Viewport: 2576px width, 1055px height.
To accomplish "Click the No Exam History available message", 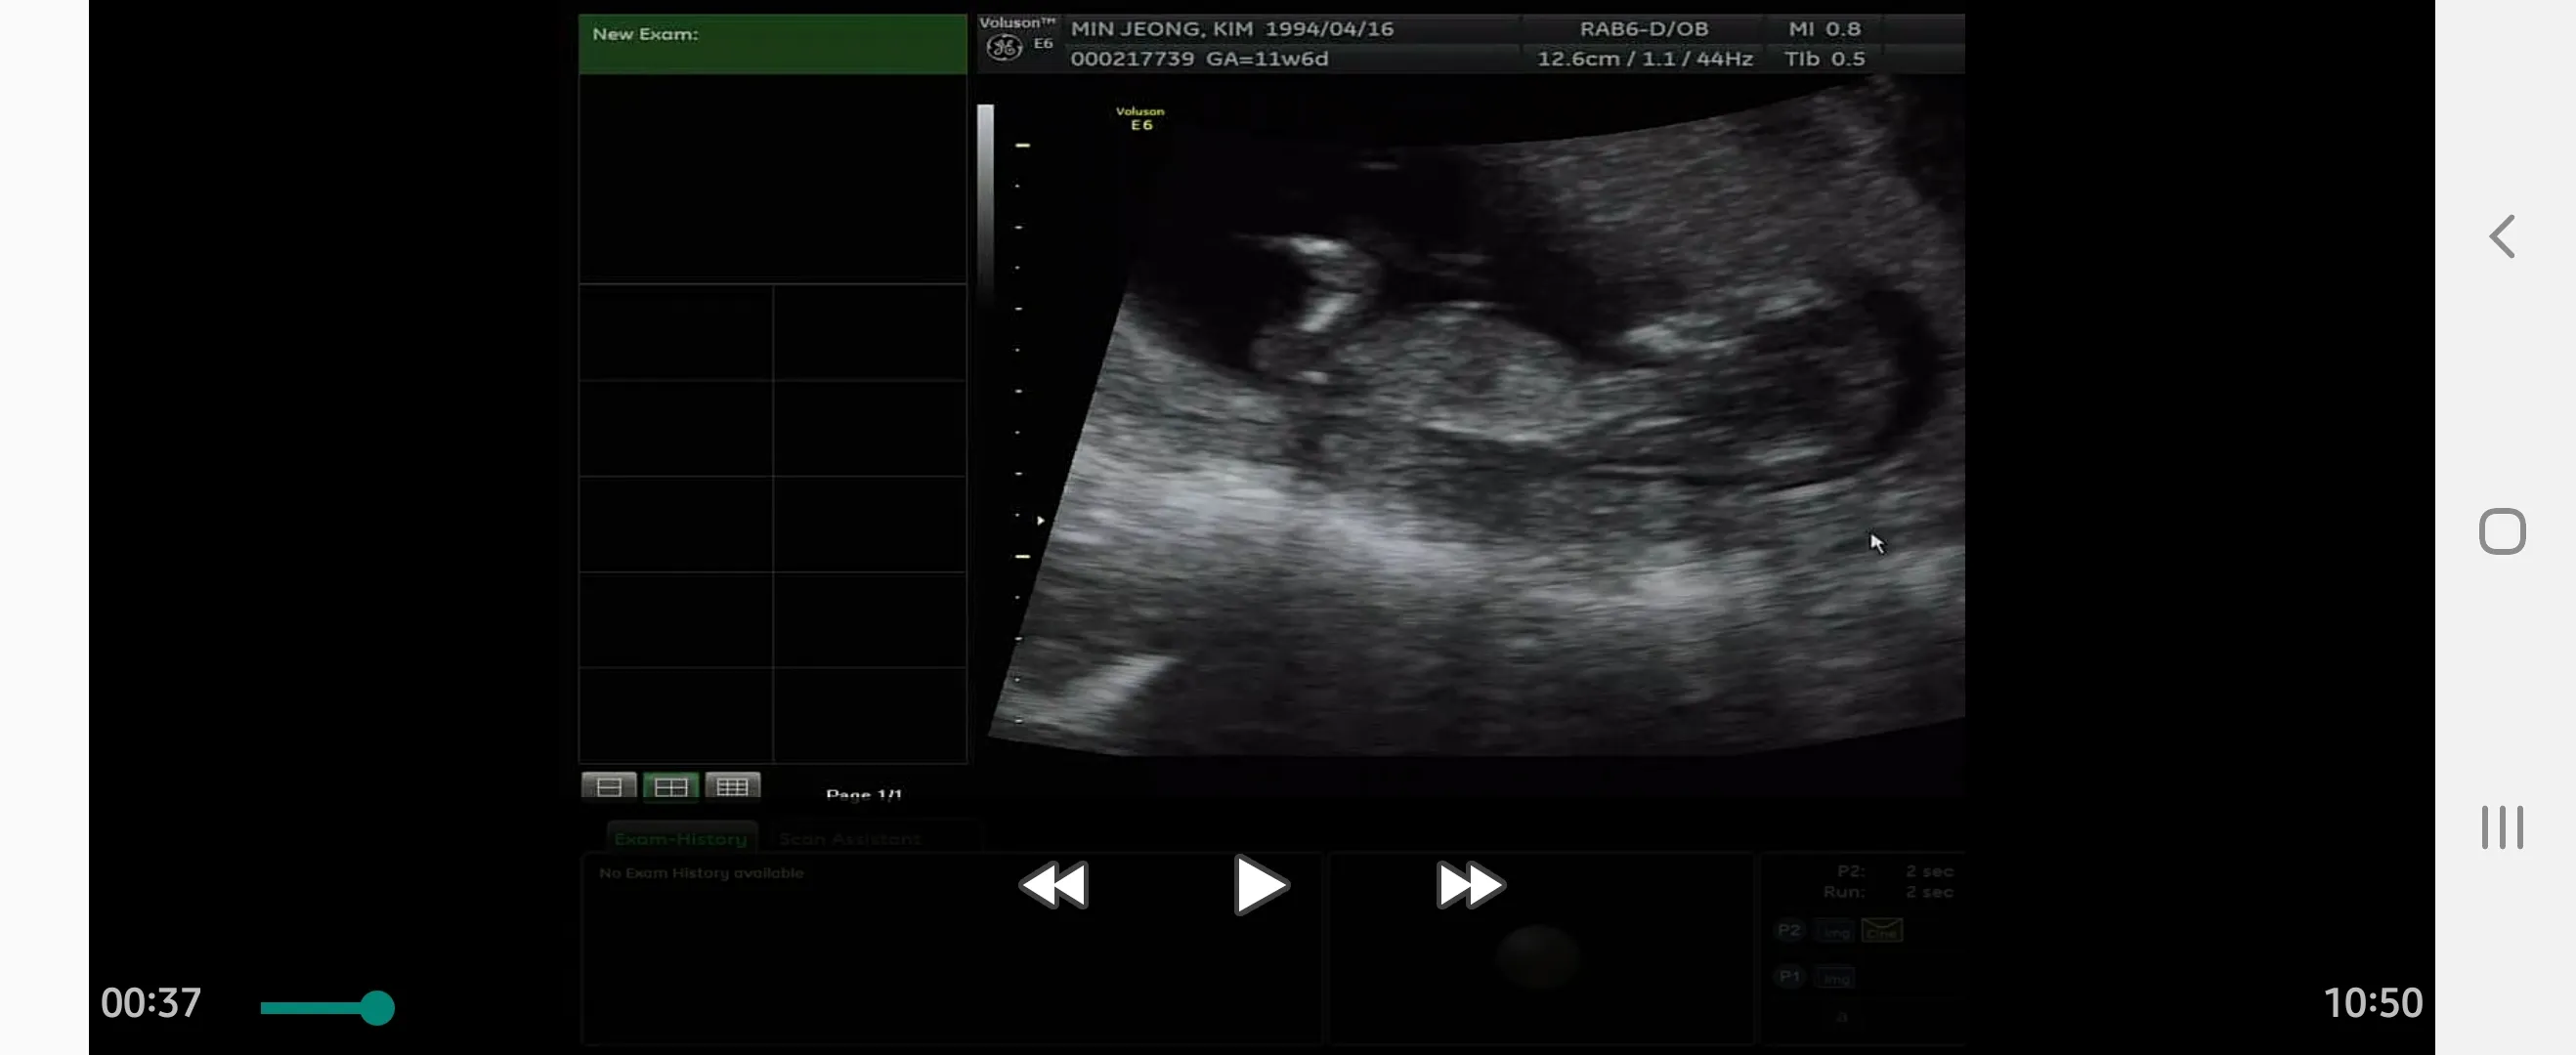I will pos(701,873).
